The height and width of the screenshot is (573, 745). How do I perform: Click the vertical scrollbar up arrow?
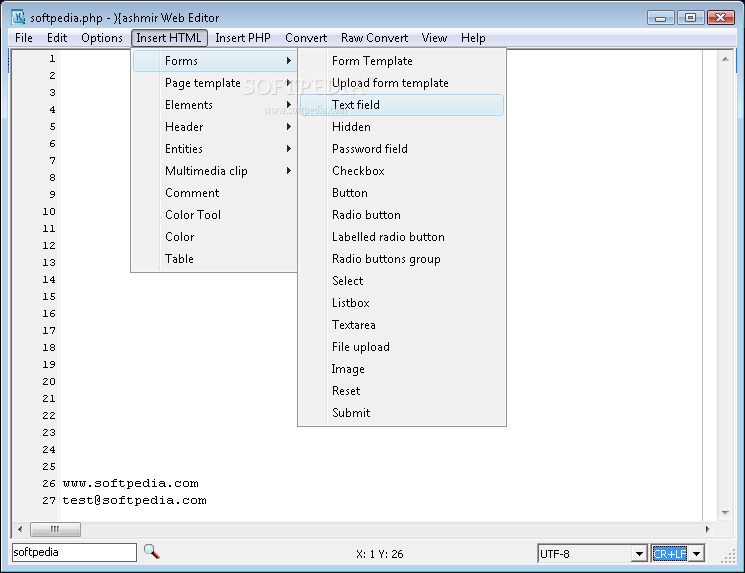tap(725, 59)
